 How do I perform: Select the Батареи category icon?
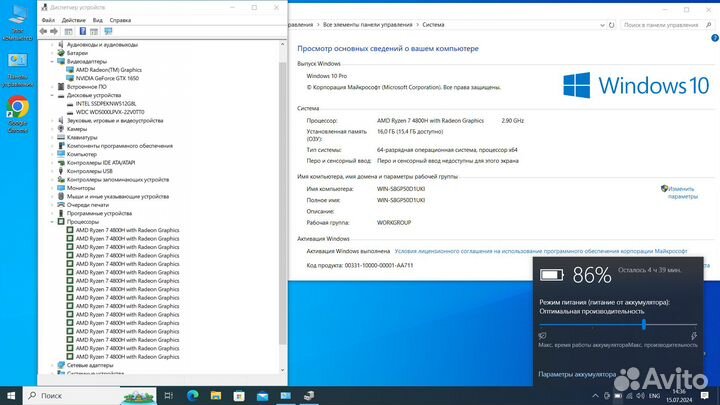[x=61, y=53]
